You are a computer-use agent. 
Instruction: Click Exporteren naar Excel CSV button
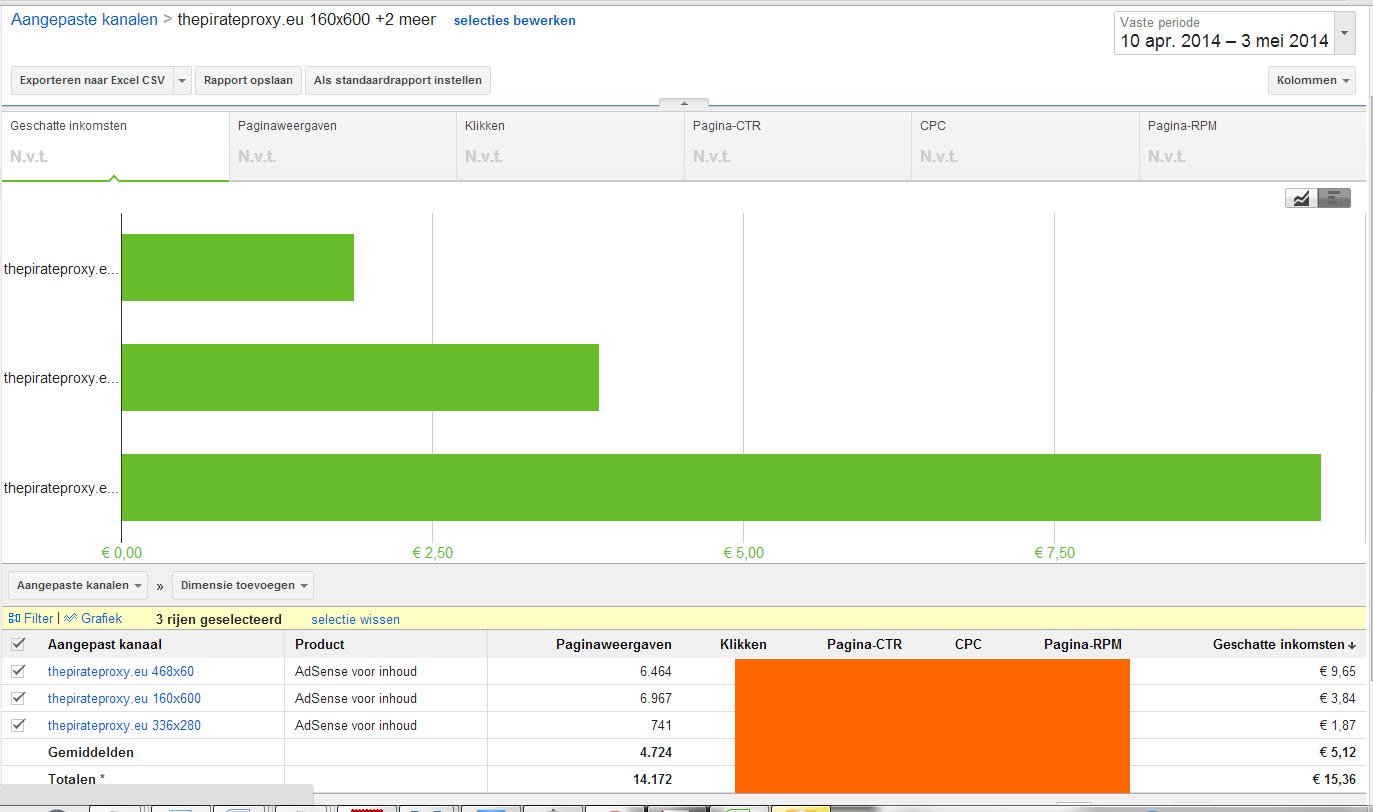point(92,80)
